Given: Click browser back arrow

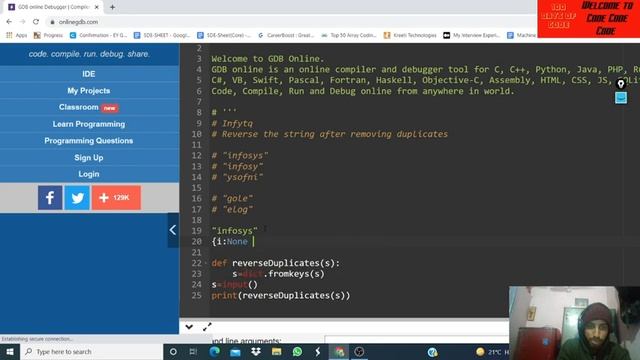Looking at the screenshot, I should pos(9,22).
